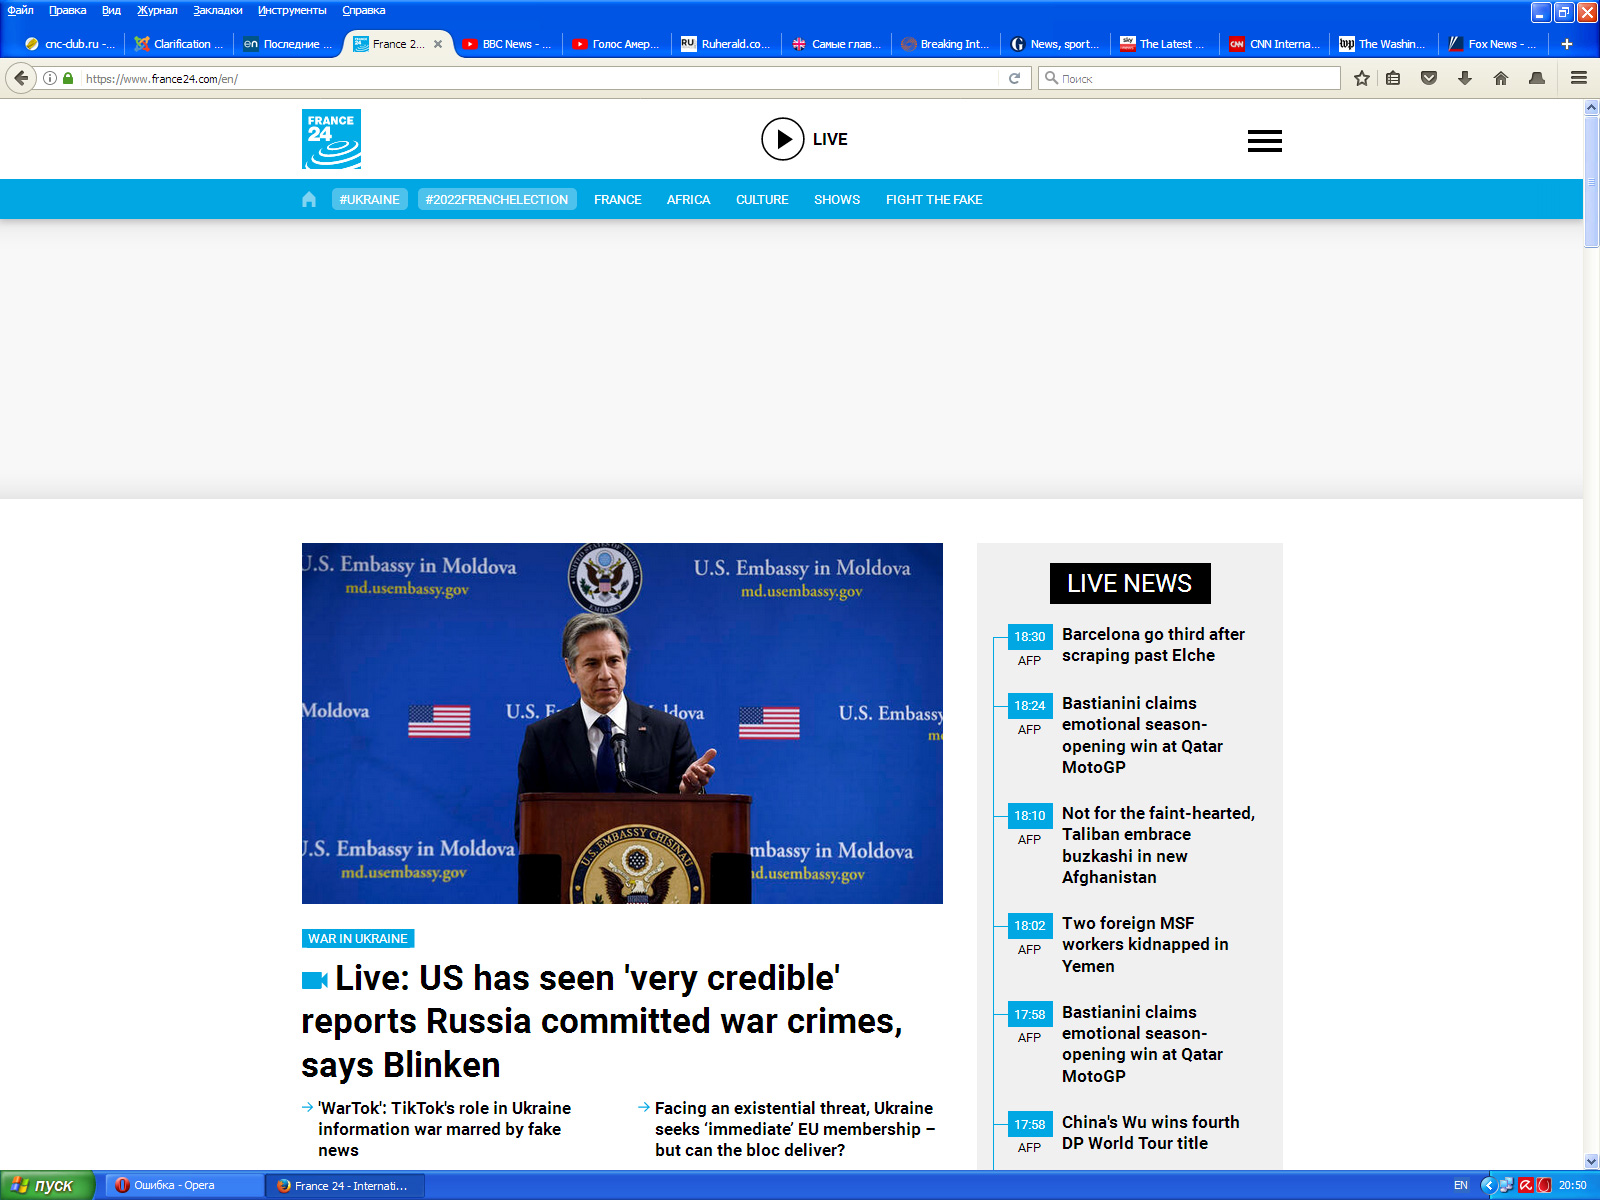Click the page vertical scrollbar thumb
Screen dimensions: 1600x1200
click(1591, 182)
